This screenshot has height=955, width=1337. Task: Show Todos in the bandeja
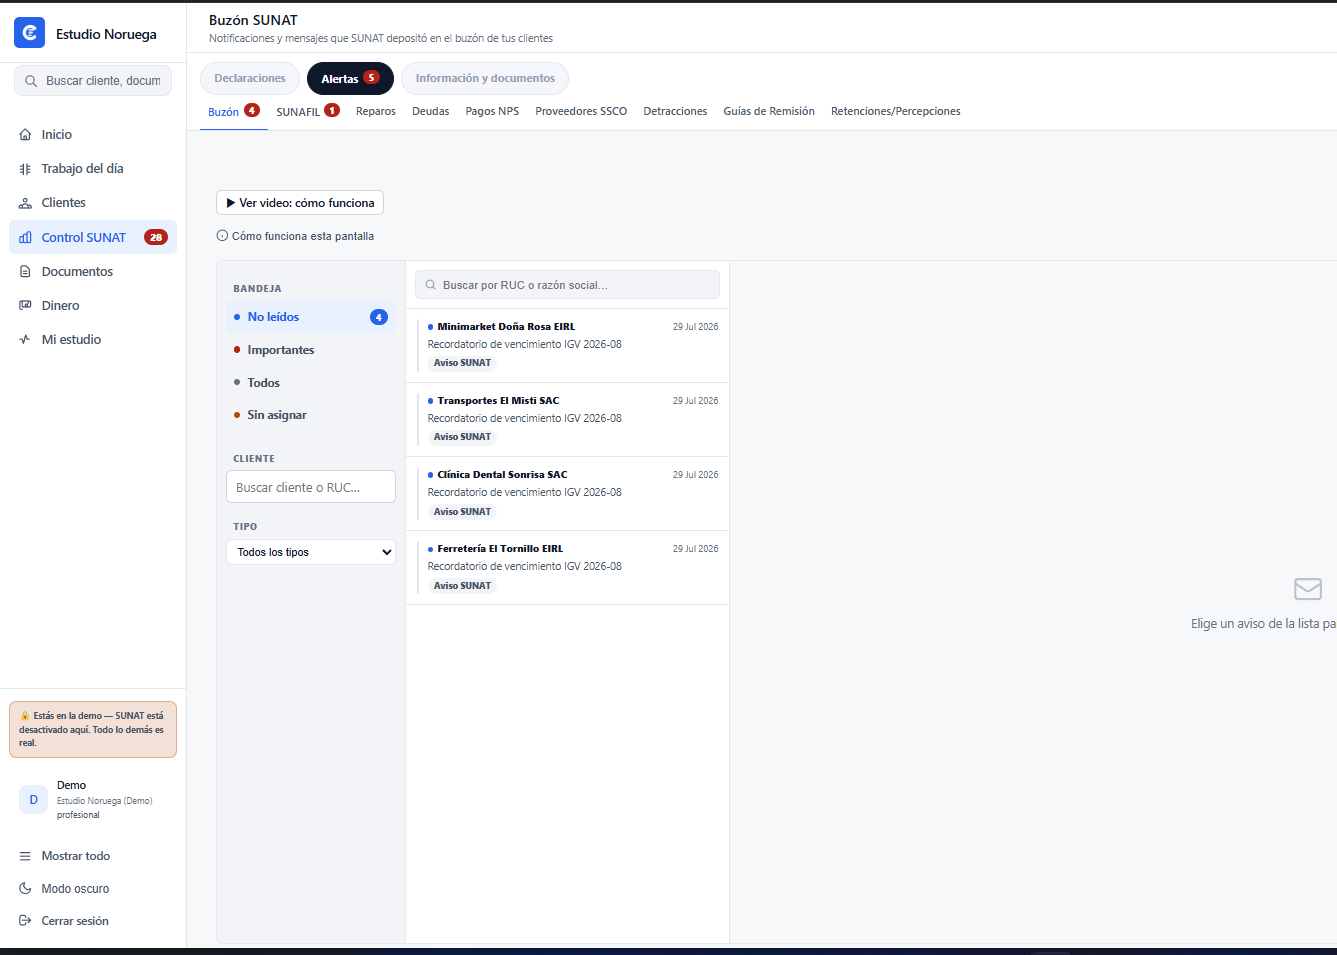click(x=311, y=383)
